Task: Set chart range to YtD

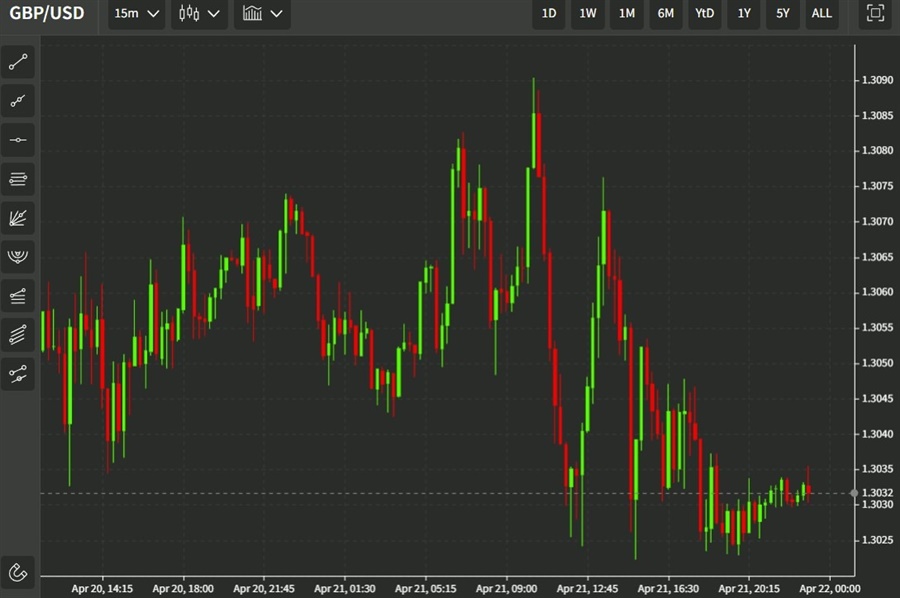Action: (705, 13)
